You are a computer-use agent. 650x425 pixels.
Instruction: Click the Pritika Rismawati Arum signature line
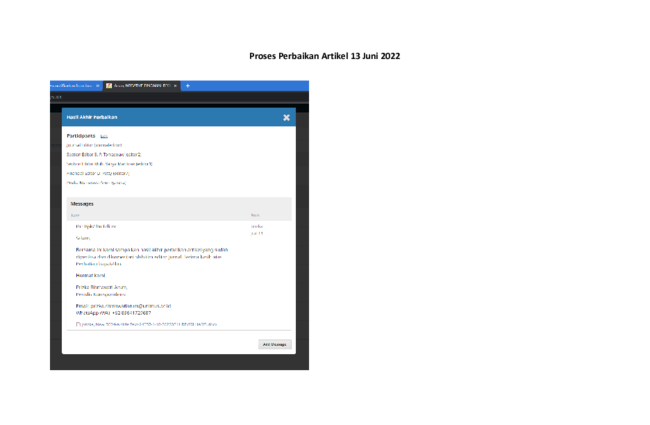101,287
